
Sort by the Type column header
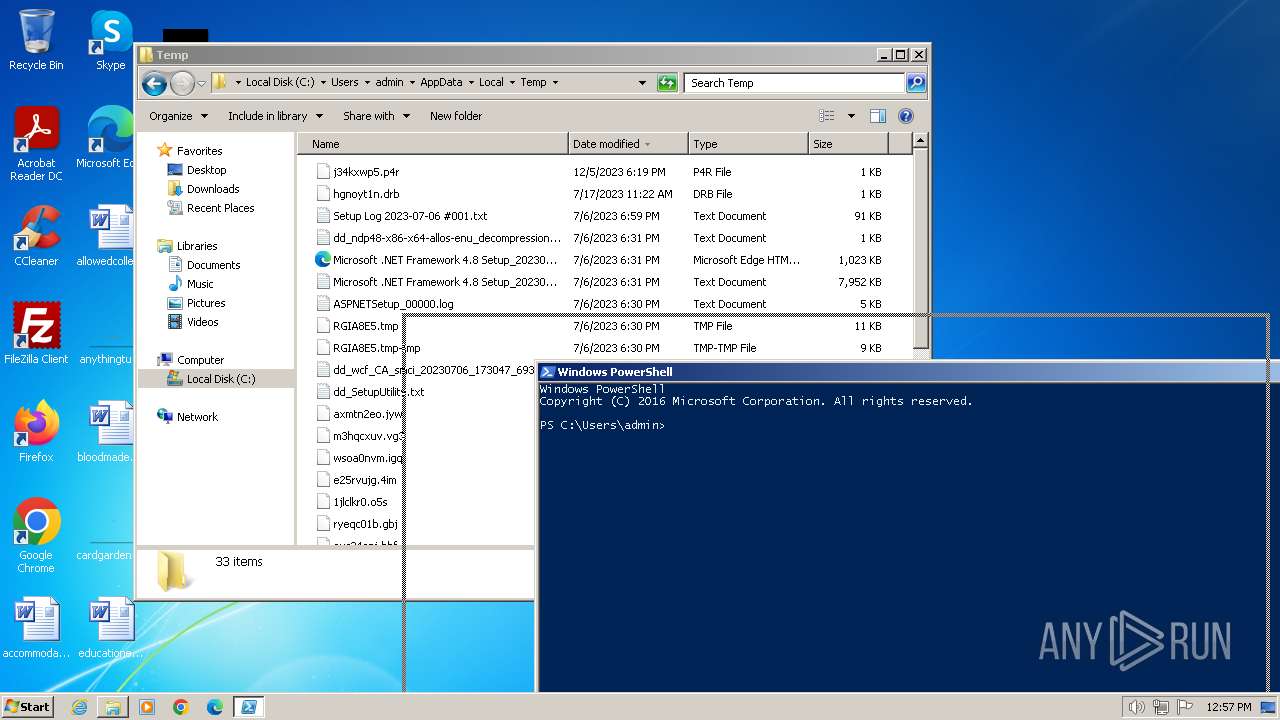click(x=748, y=144)
